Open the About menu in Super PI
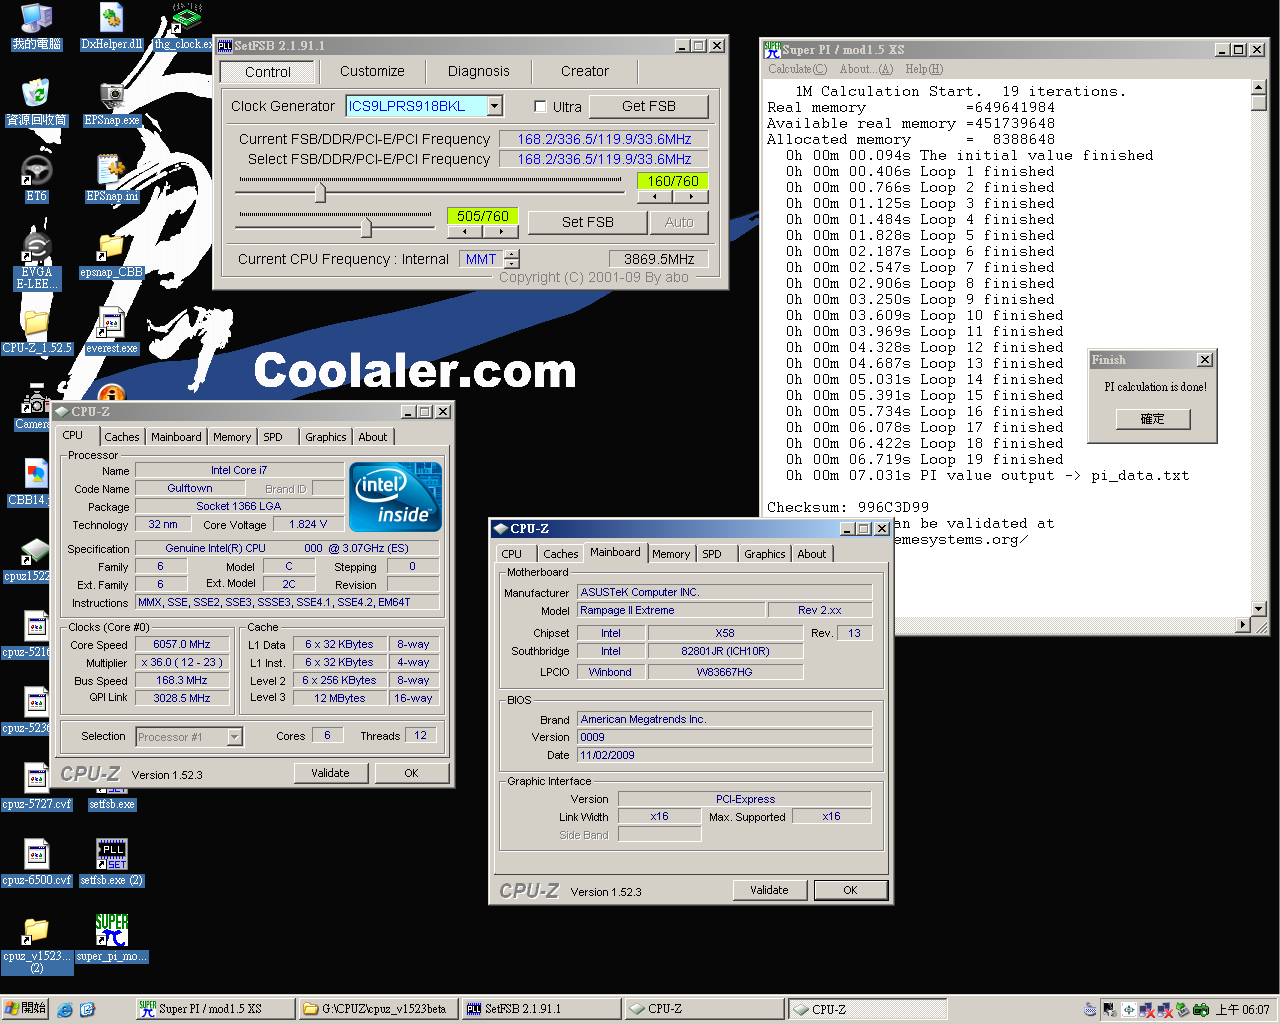Viewport: 1280px width, 1024px height. tap(866, 69)
